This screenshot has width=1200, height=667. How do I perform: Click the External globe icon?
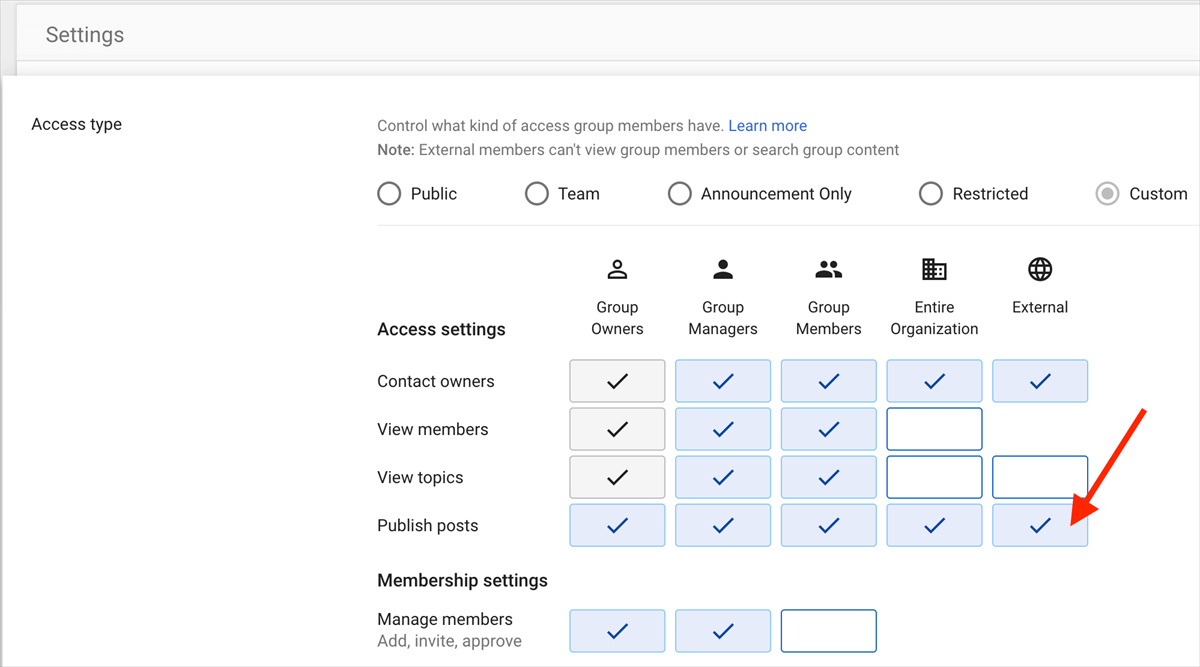click(x=1040, y=269)
